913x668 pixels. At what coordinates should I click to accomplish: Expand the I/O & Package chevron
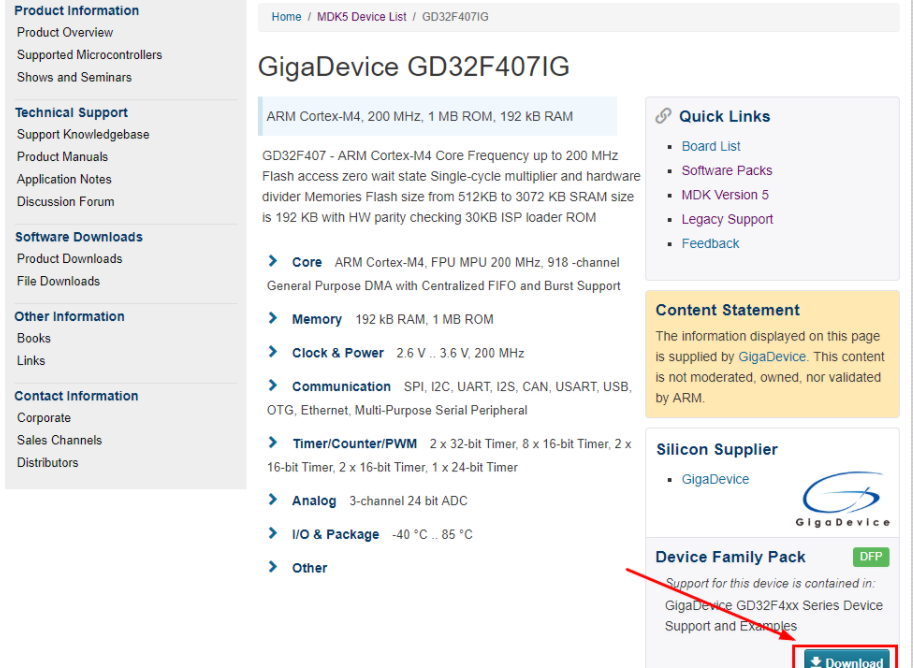pyautogui.click(x=273, y=533)
